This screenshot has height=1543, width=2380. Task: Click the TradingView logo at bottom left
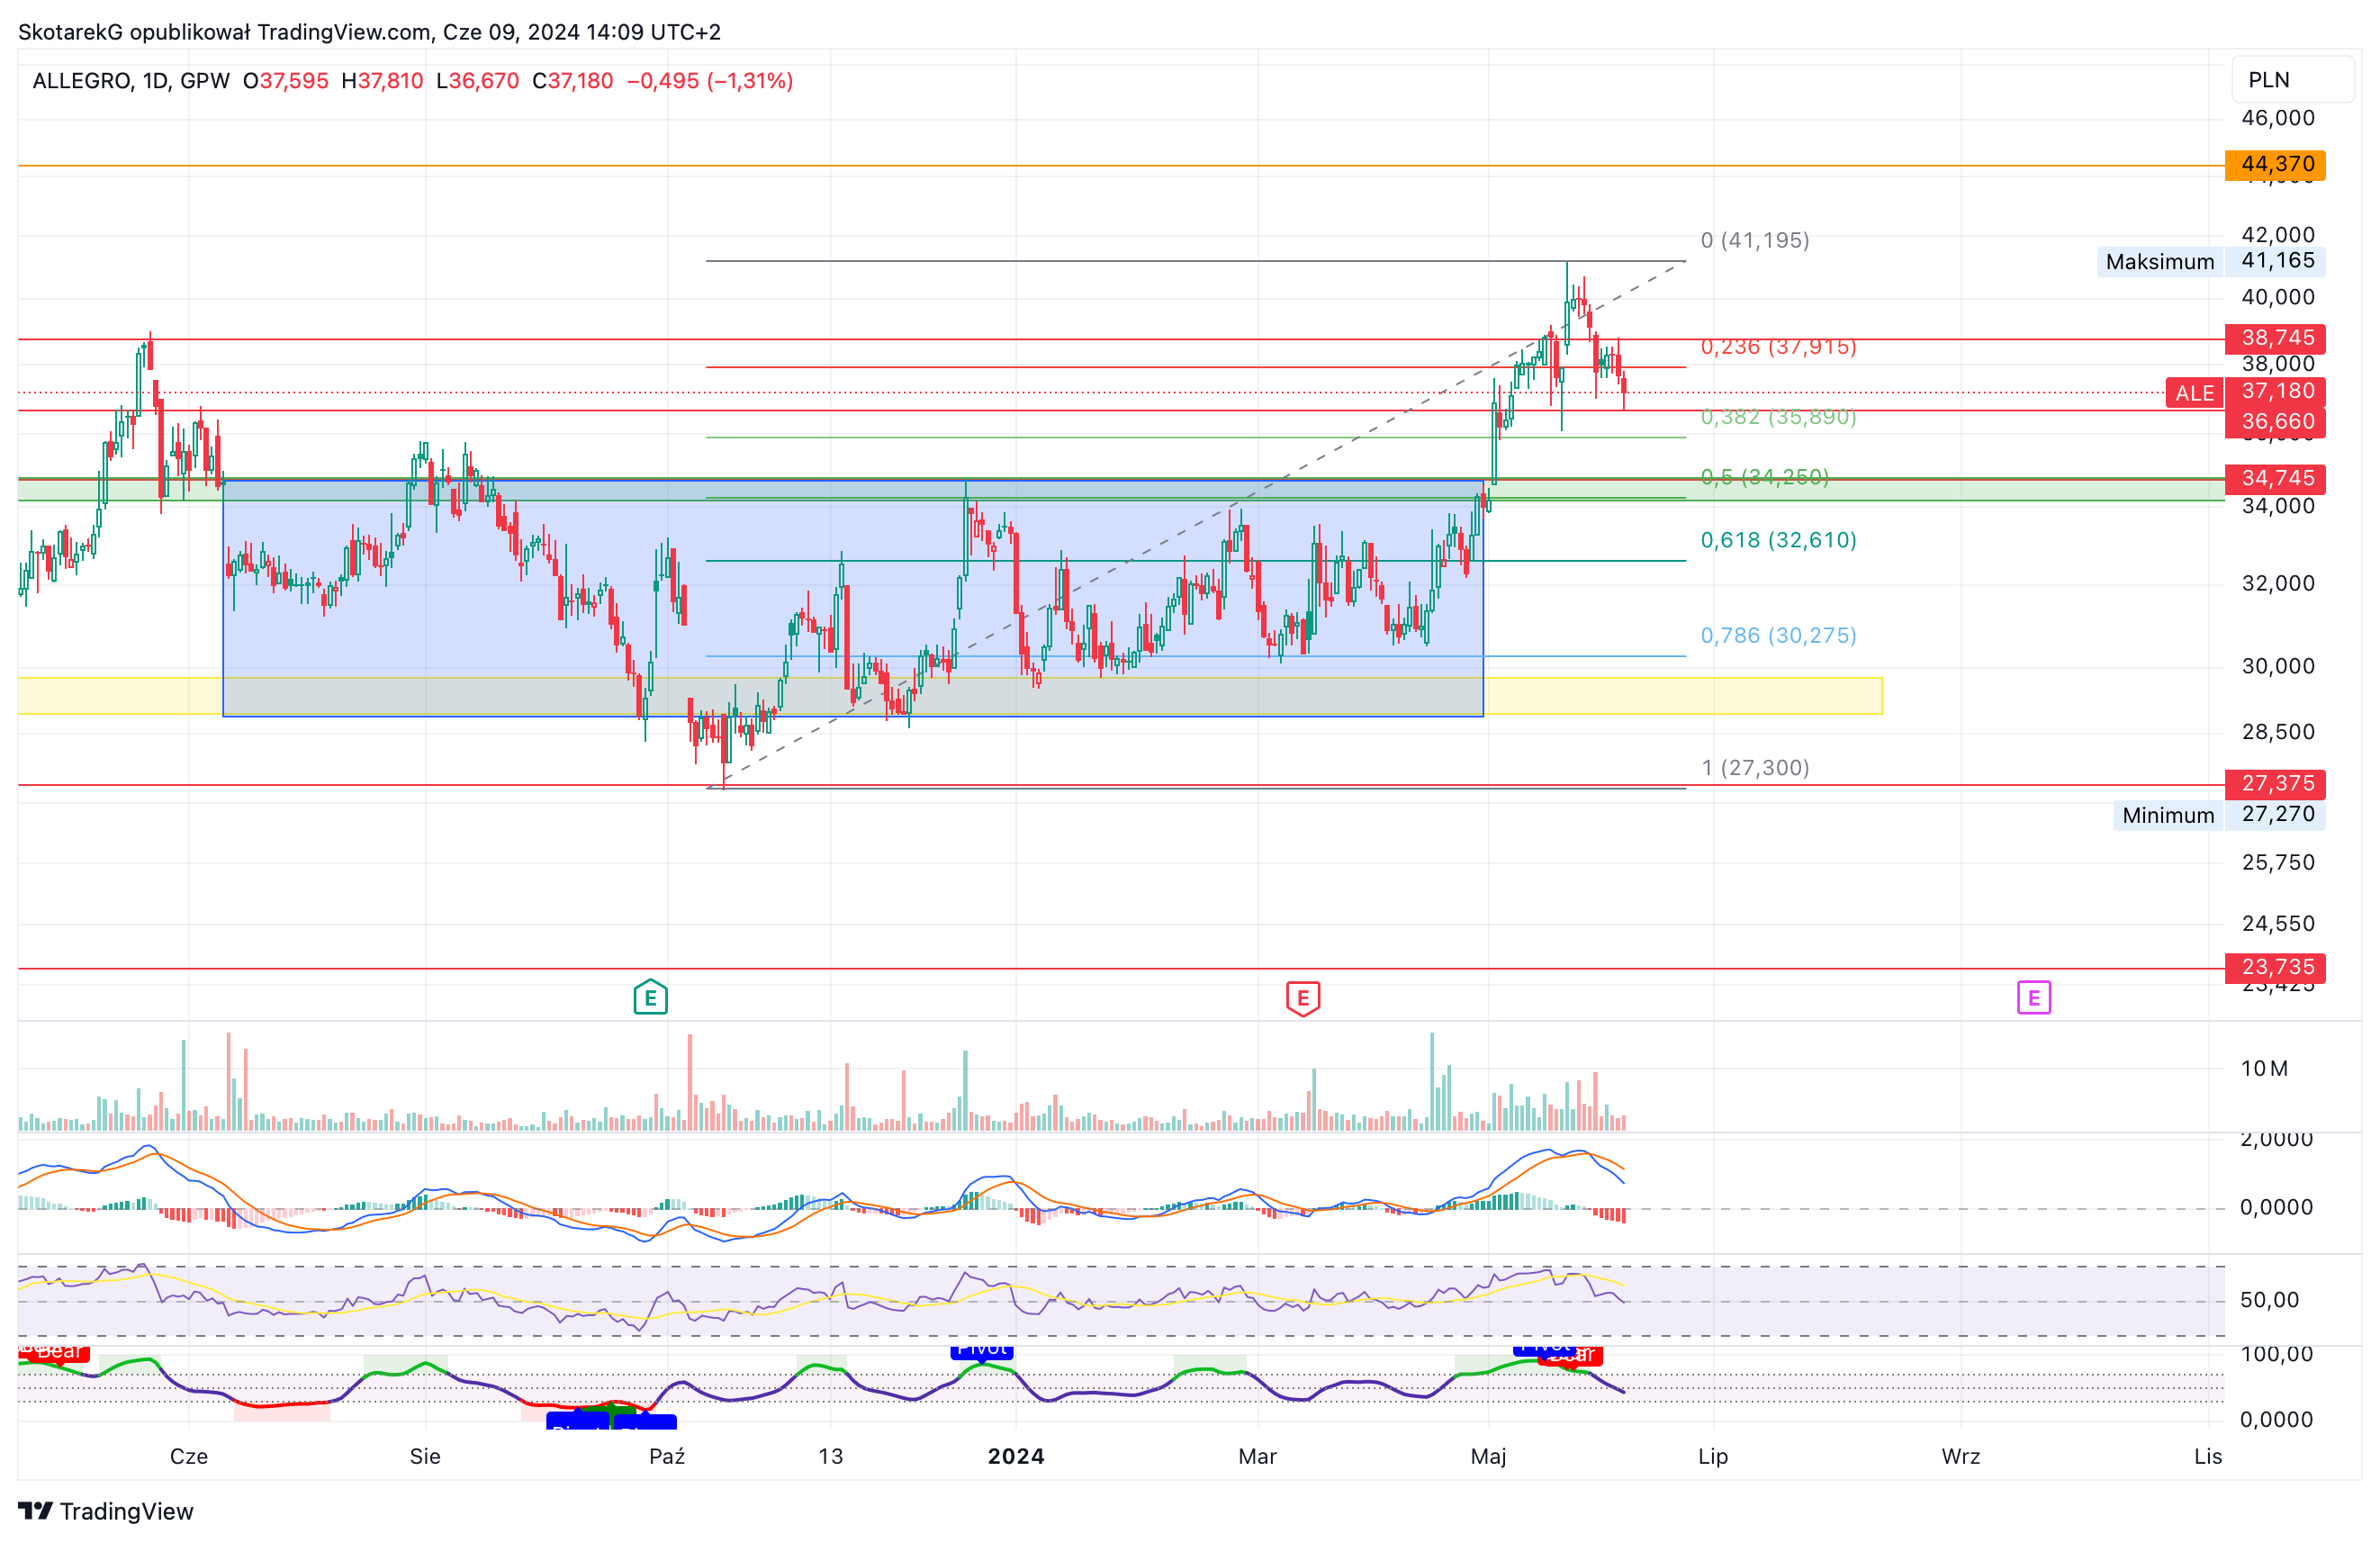[105, 1511]
